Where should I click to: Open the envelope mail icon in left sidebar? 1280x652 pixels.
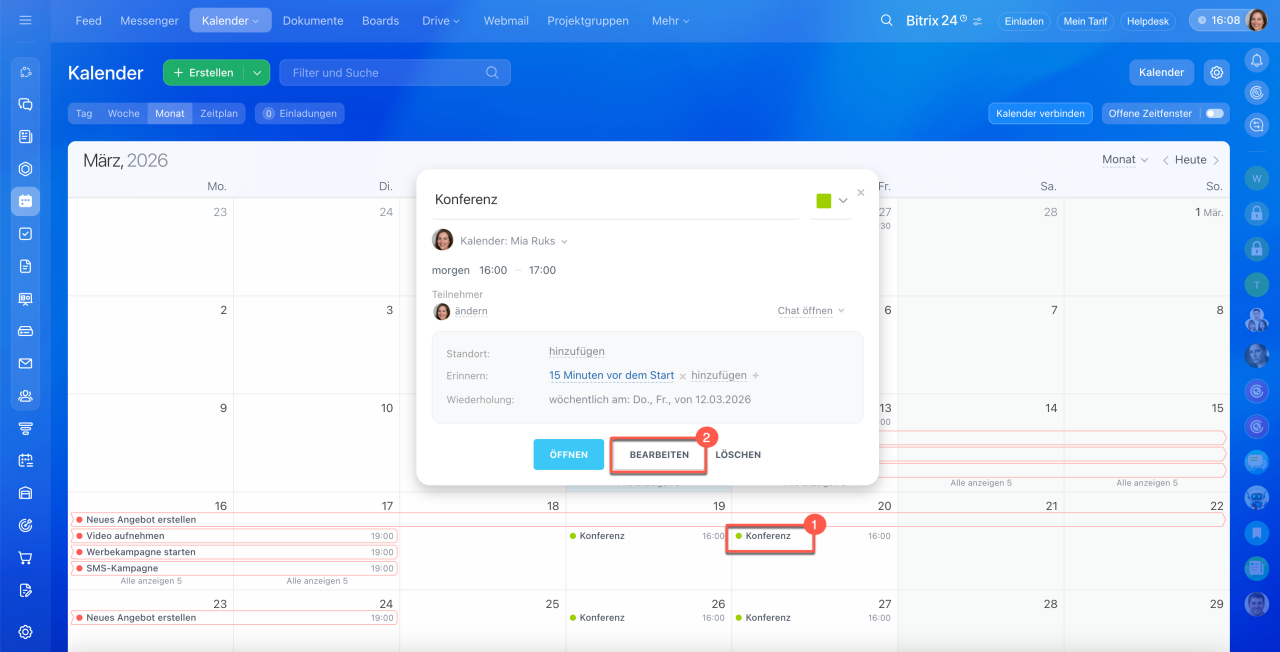26,363
